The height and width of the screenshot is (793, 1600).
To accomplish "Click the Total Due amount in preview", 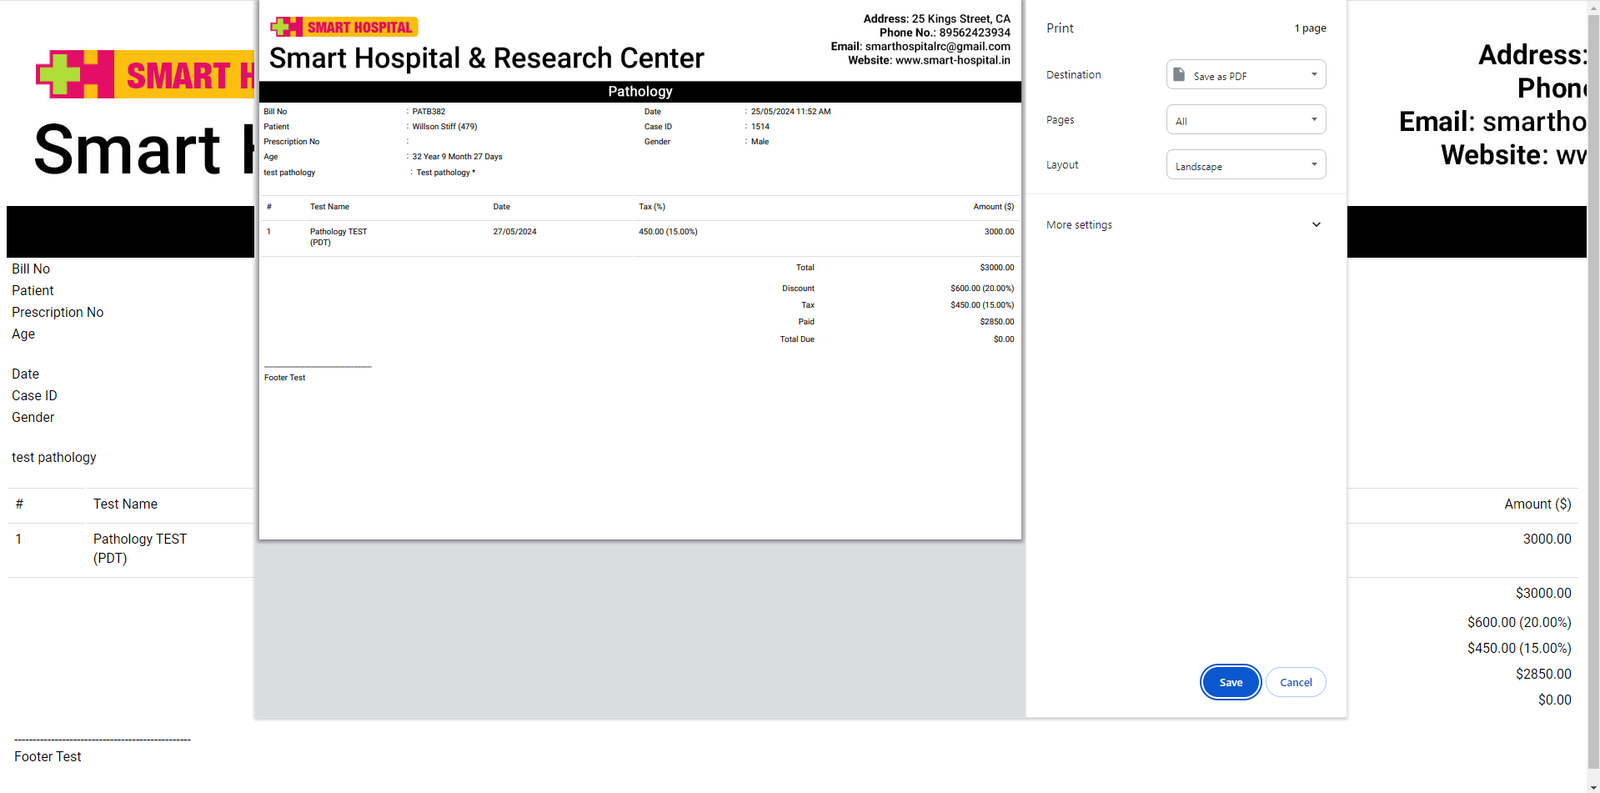I will tap(1003, 339).
